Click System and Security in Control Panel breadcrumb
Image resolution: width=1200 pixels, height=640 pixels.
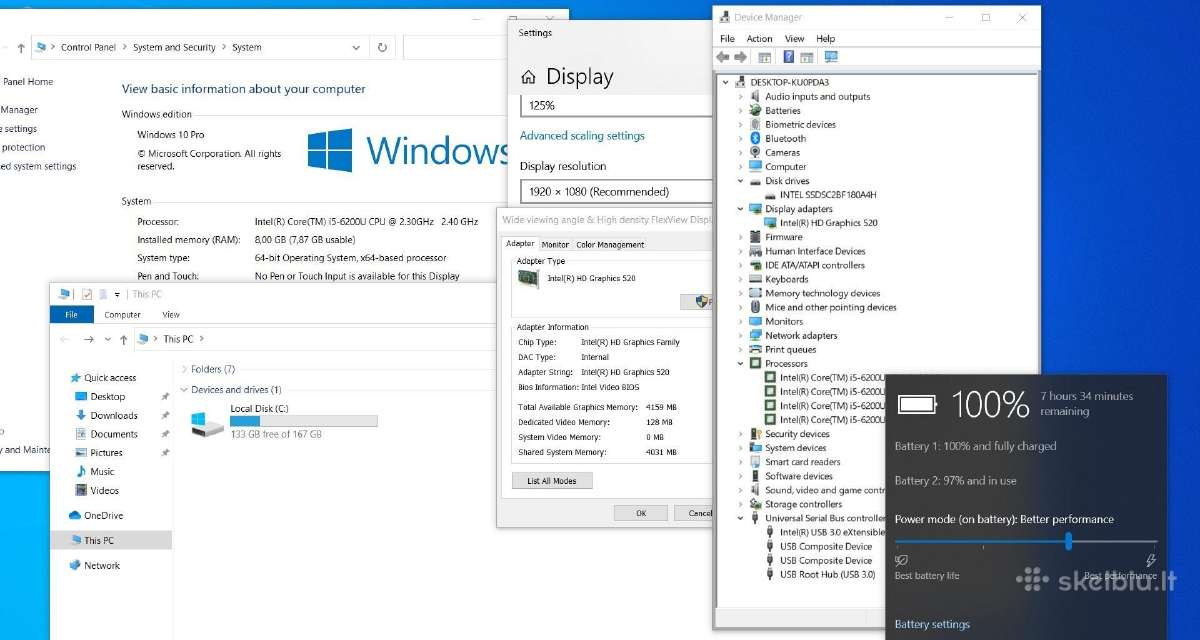pyautogui.click(x=174, y=47)
